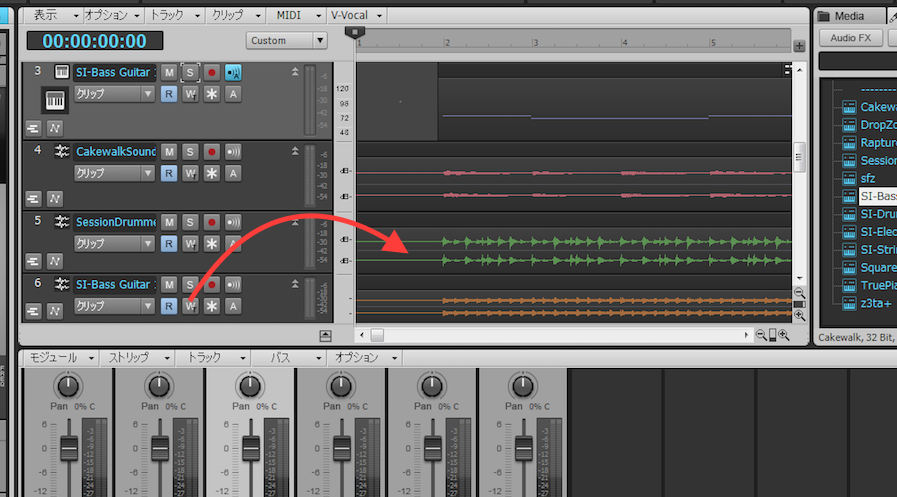Screen dimensions: 897x497
Task: Click the A button on track 3
Action: coord(233,94)
